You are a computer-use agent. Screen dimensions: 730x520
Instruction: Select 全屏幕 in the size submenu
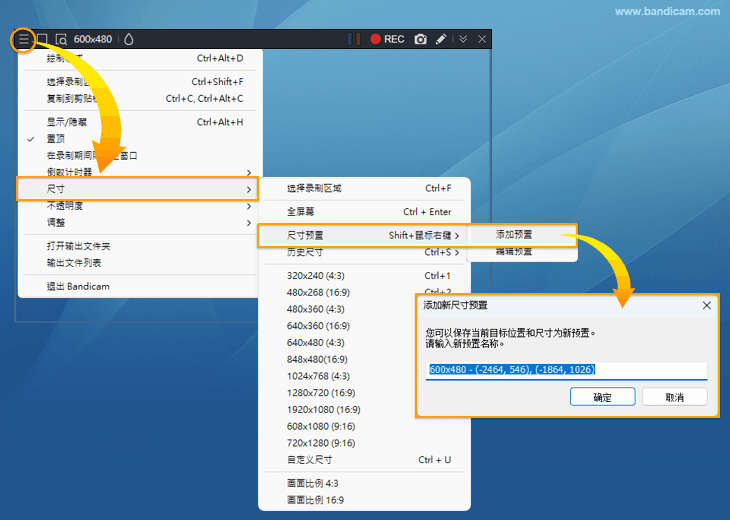point(365,211)
